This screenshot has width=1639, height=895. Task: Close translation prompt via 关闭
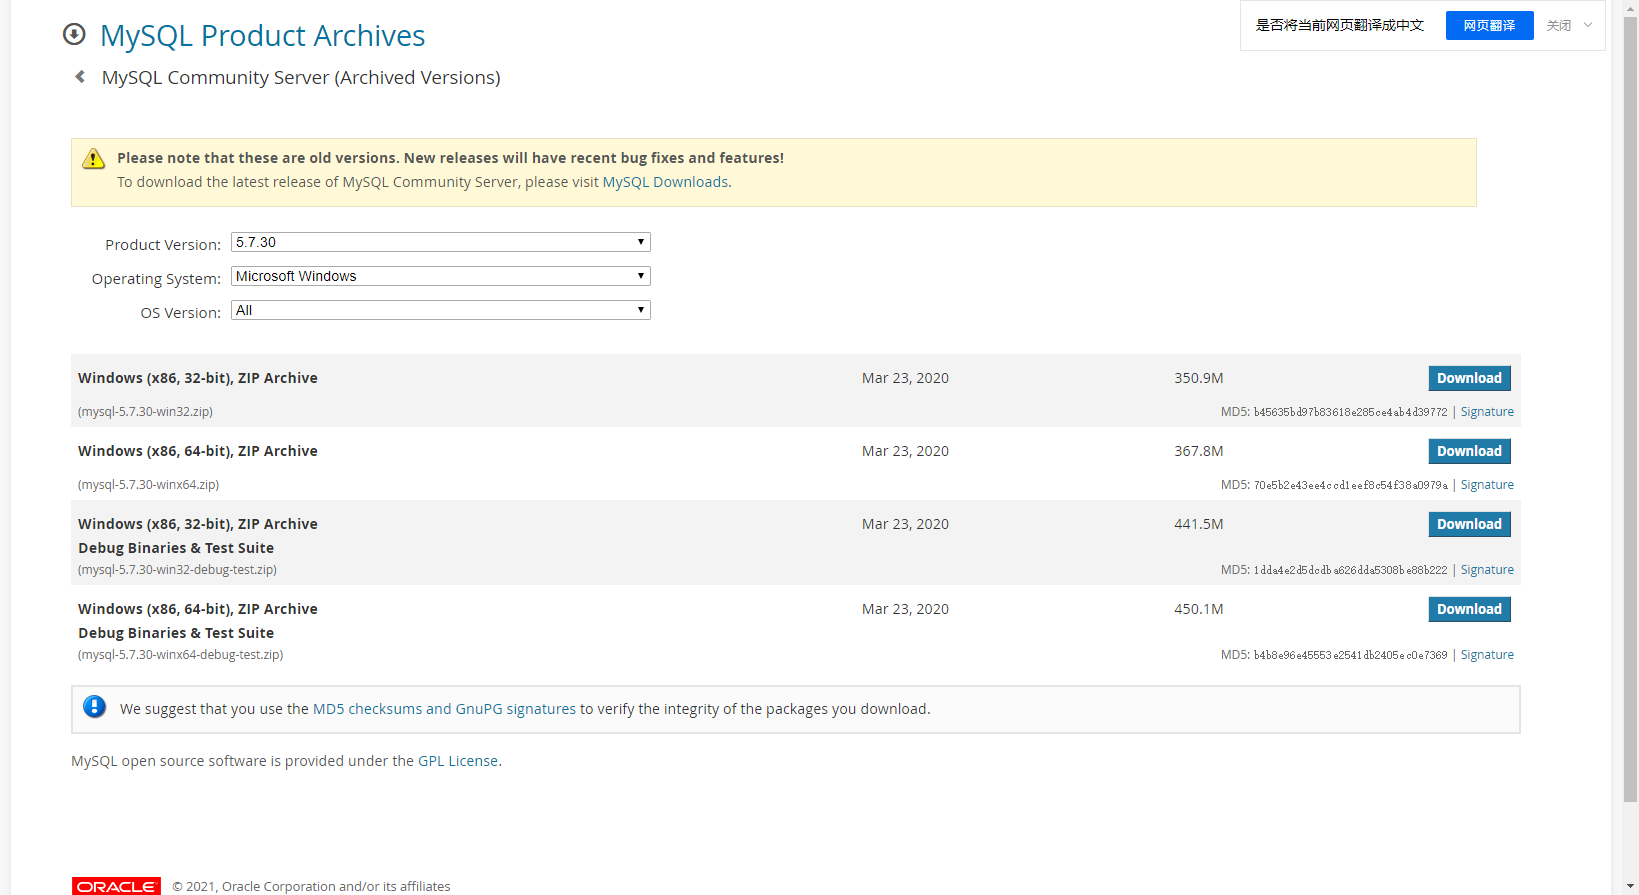click(1558, 25)
